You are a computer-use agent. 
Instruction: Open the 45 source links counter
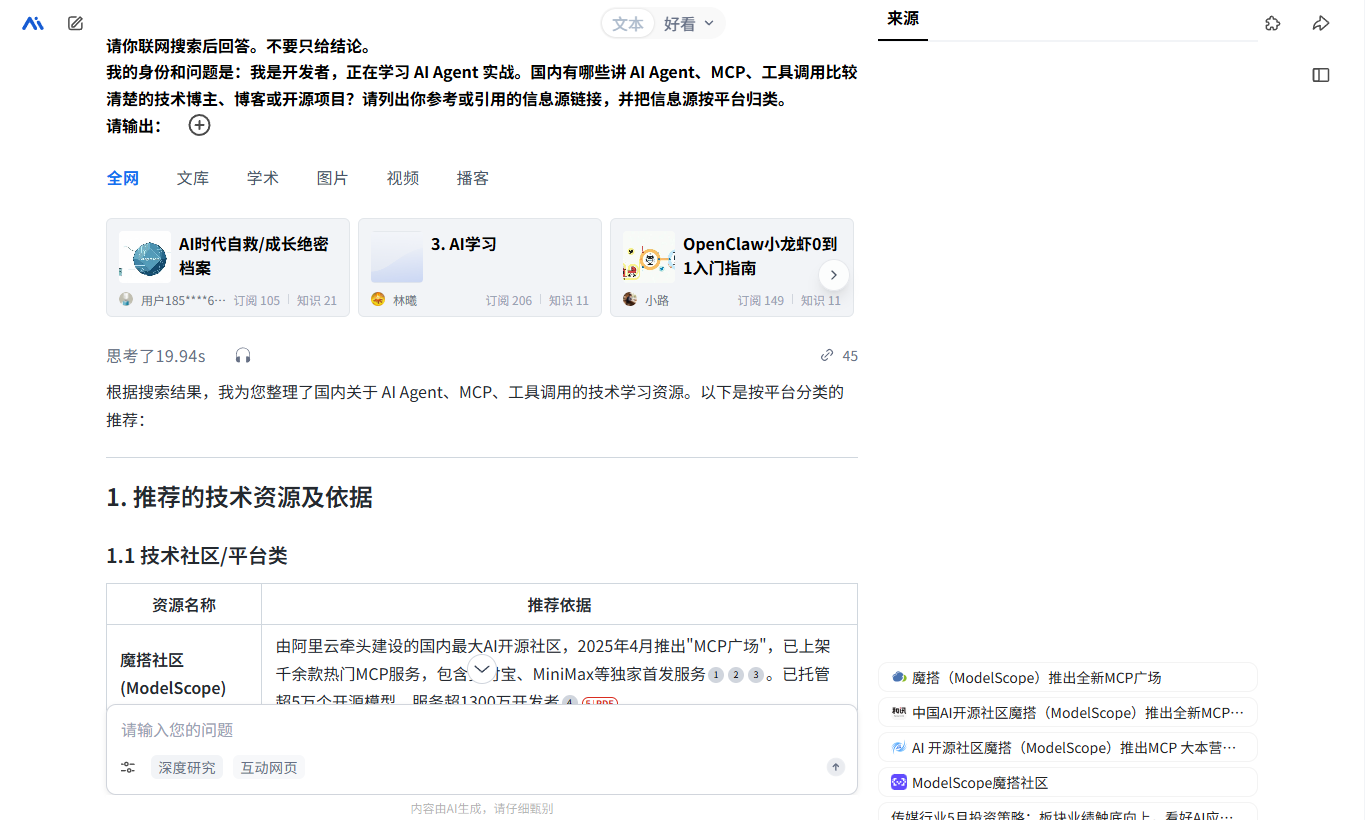pos(839,356)
